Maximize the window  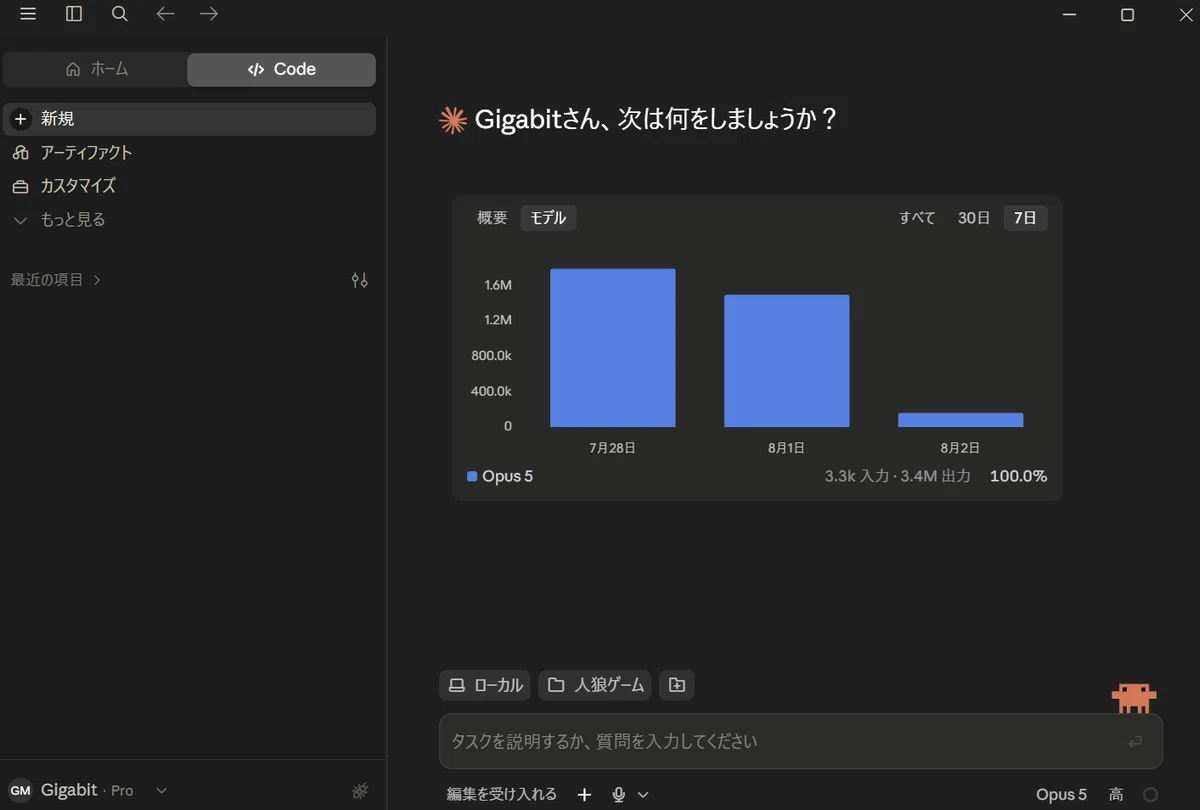1127,14
